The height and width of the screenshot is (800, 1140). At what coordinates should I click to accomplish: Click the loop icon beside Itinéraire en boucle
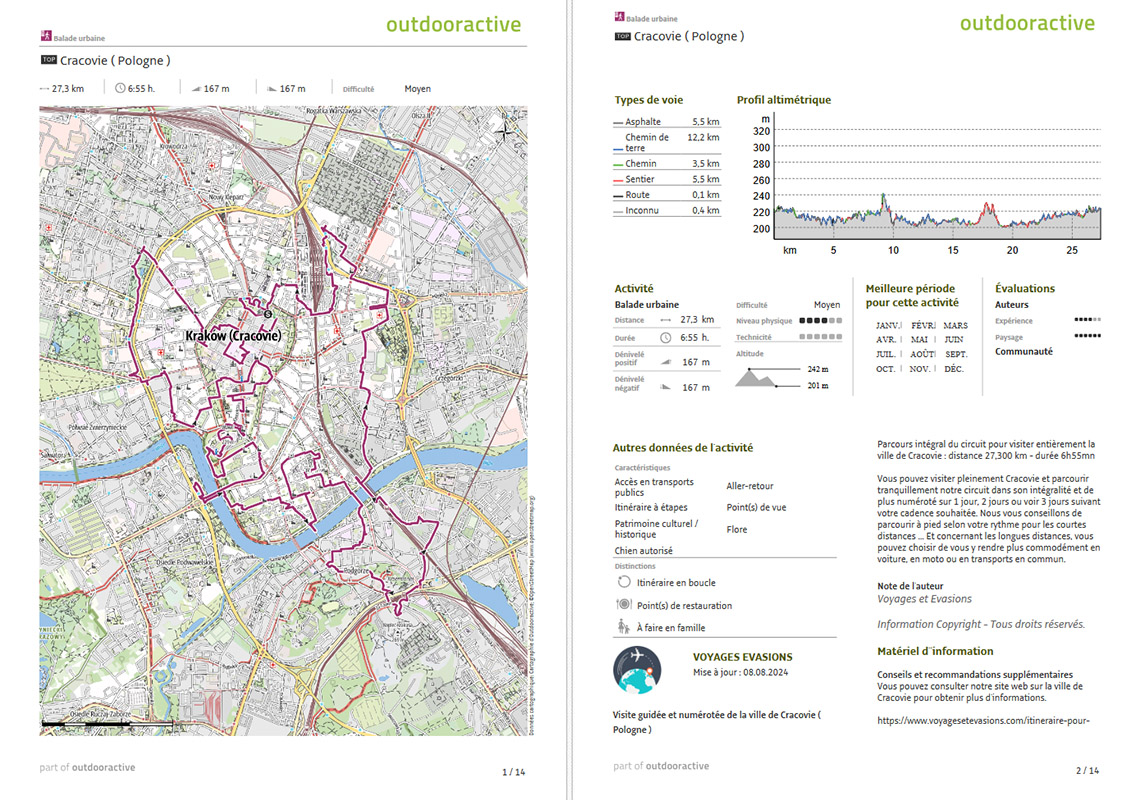click(x=624, y=582)
